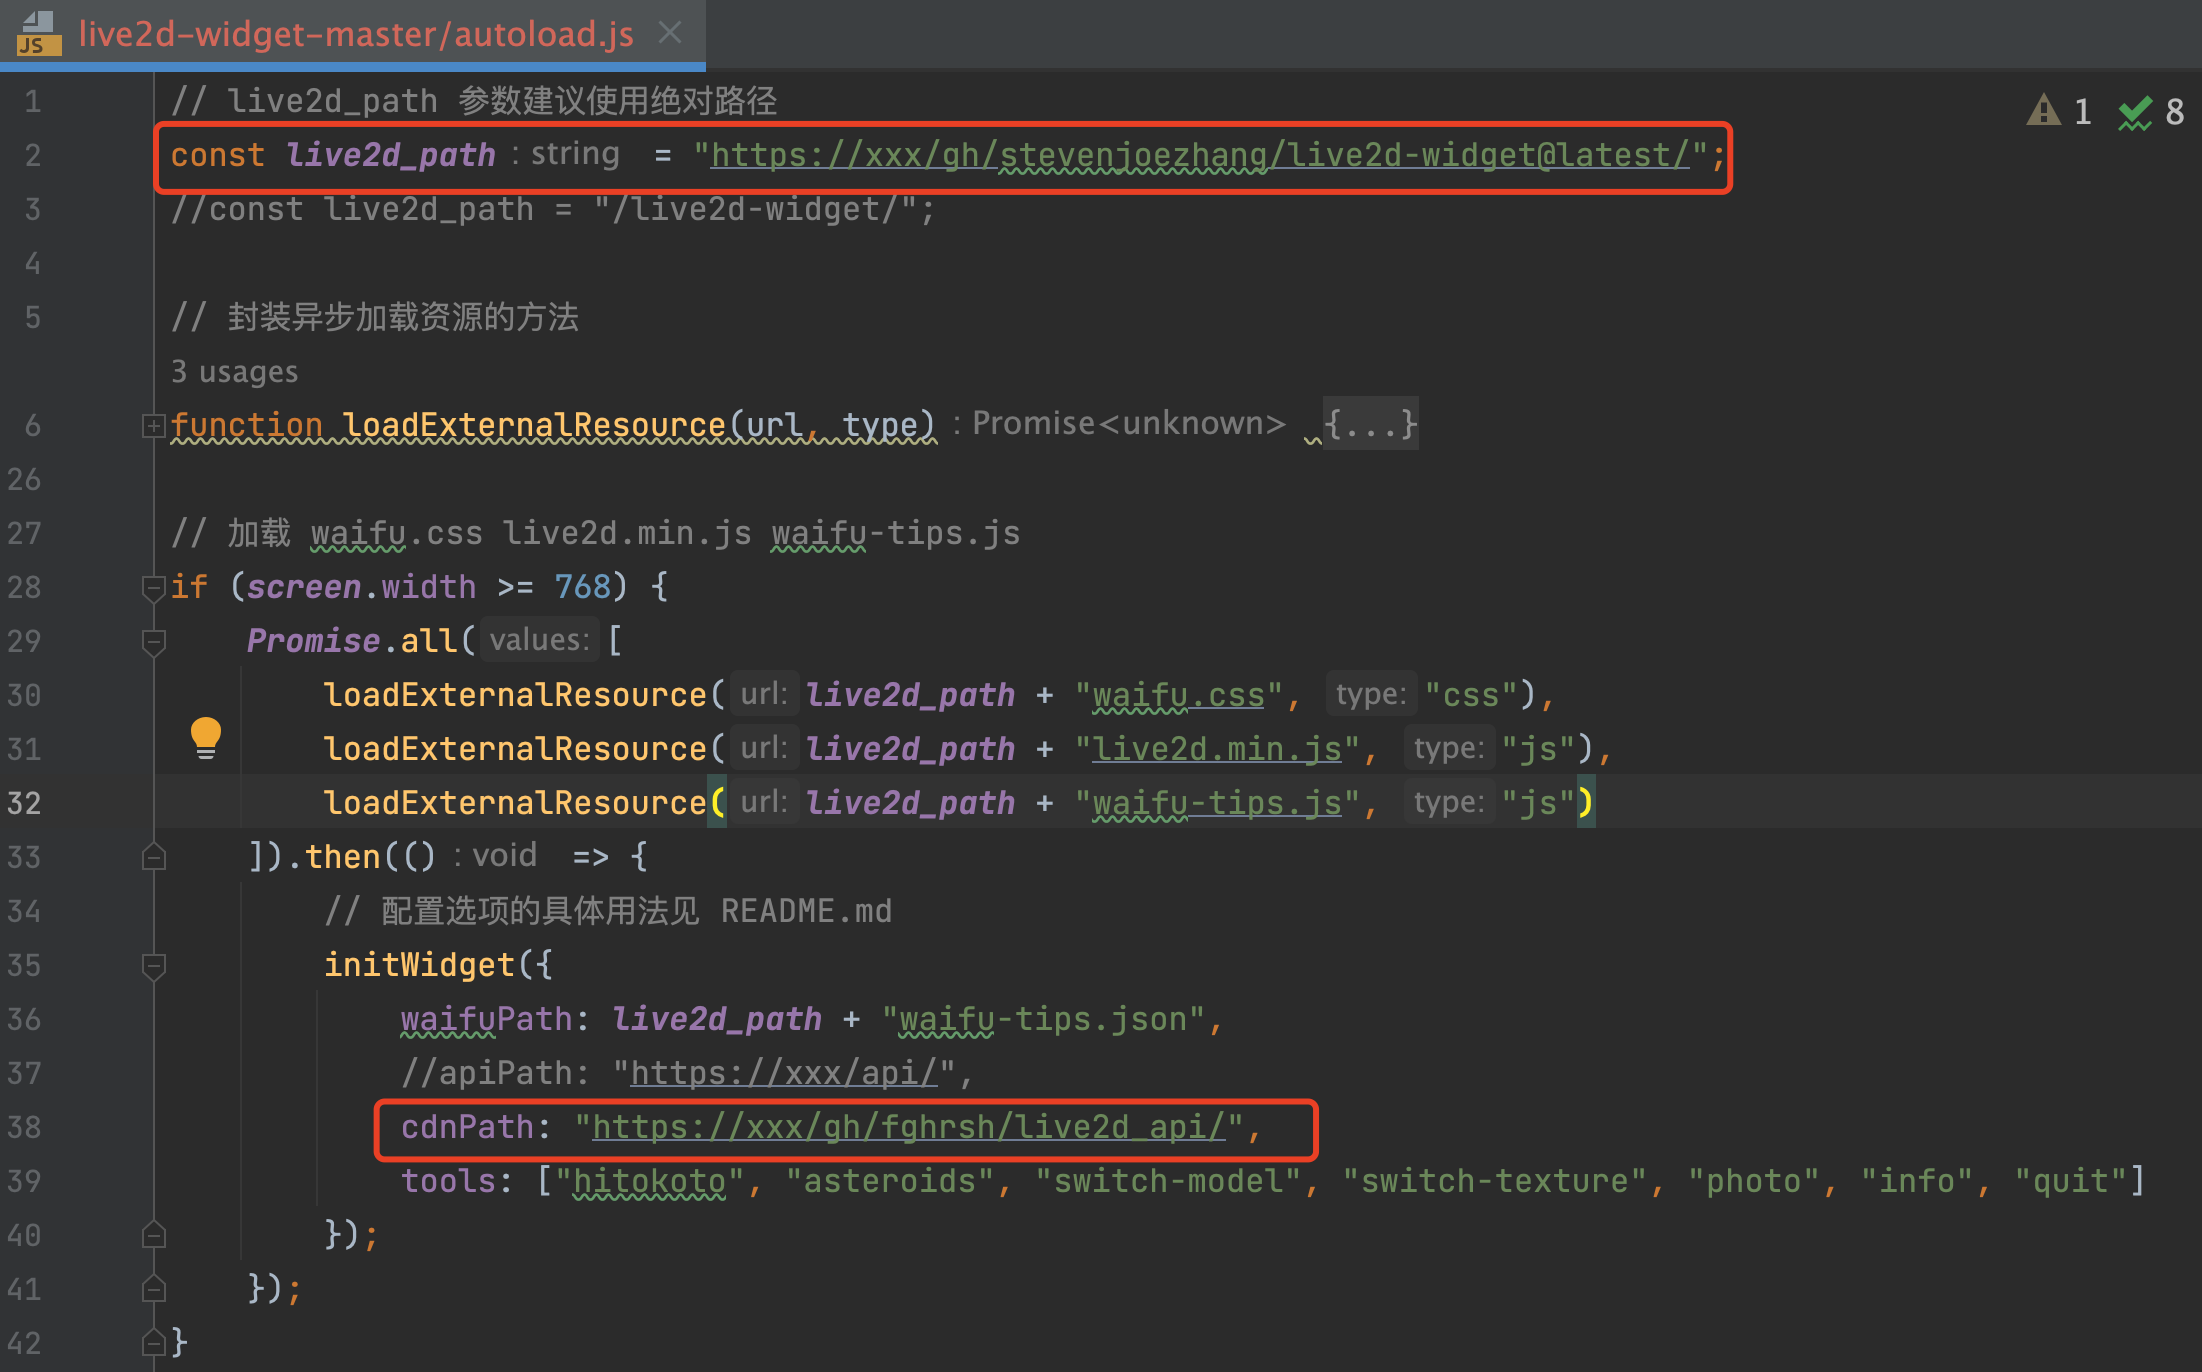Click the ': void' return hint on line 33
The image size is (2202, 1372).
tap(497, 855)
